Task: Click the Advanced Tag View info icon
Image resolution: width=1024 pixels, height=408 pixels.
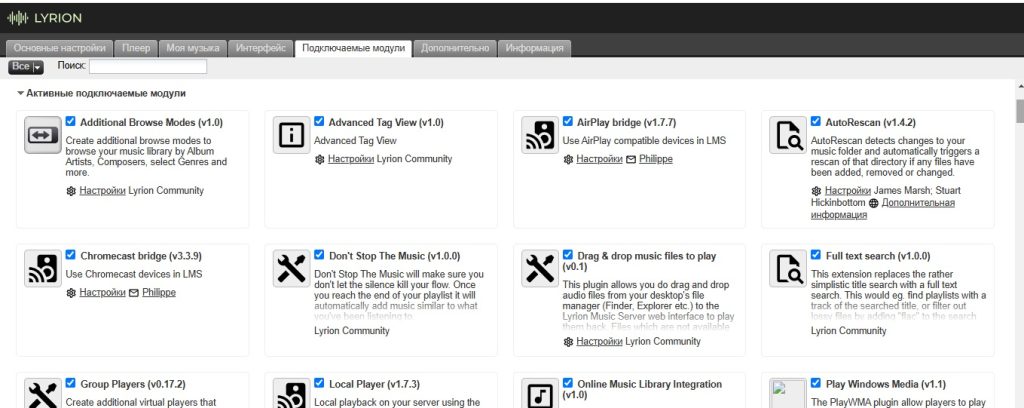Action: pyautogui.click(x=291, y=135)
